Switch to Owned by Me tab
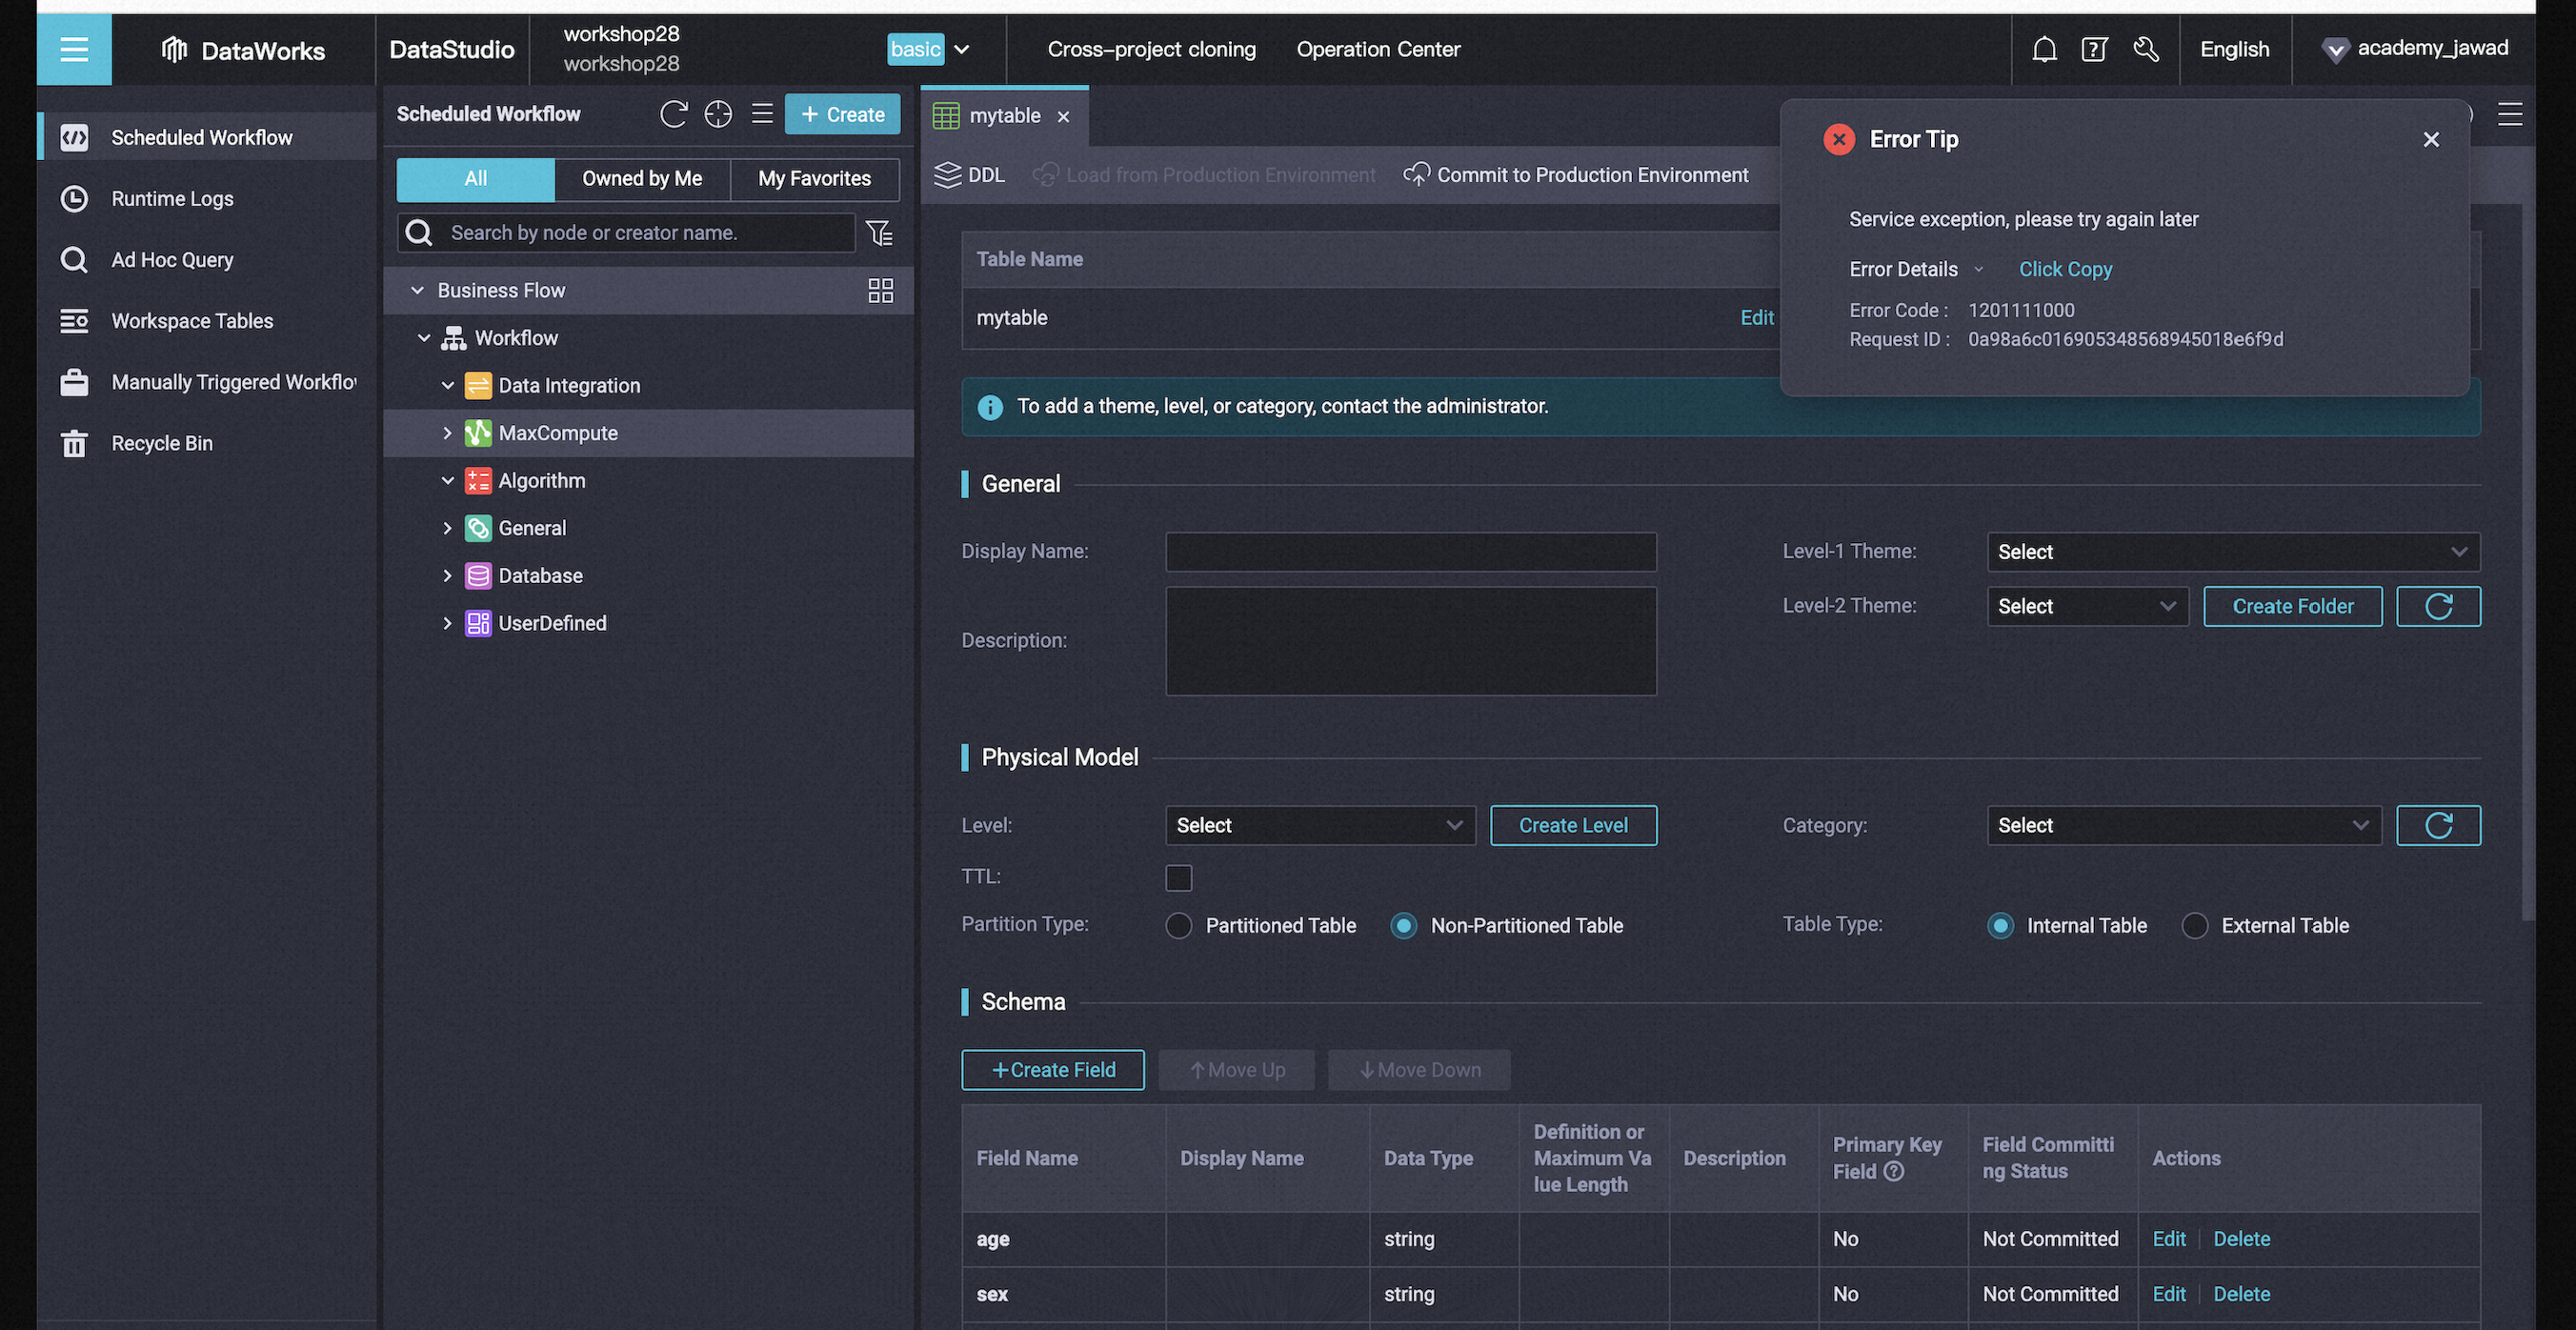This screenshot has height=1330, width=2576. tap(642, 179)
